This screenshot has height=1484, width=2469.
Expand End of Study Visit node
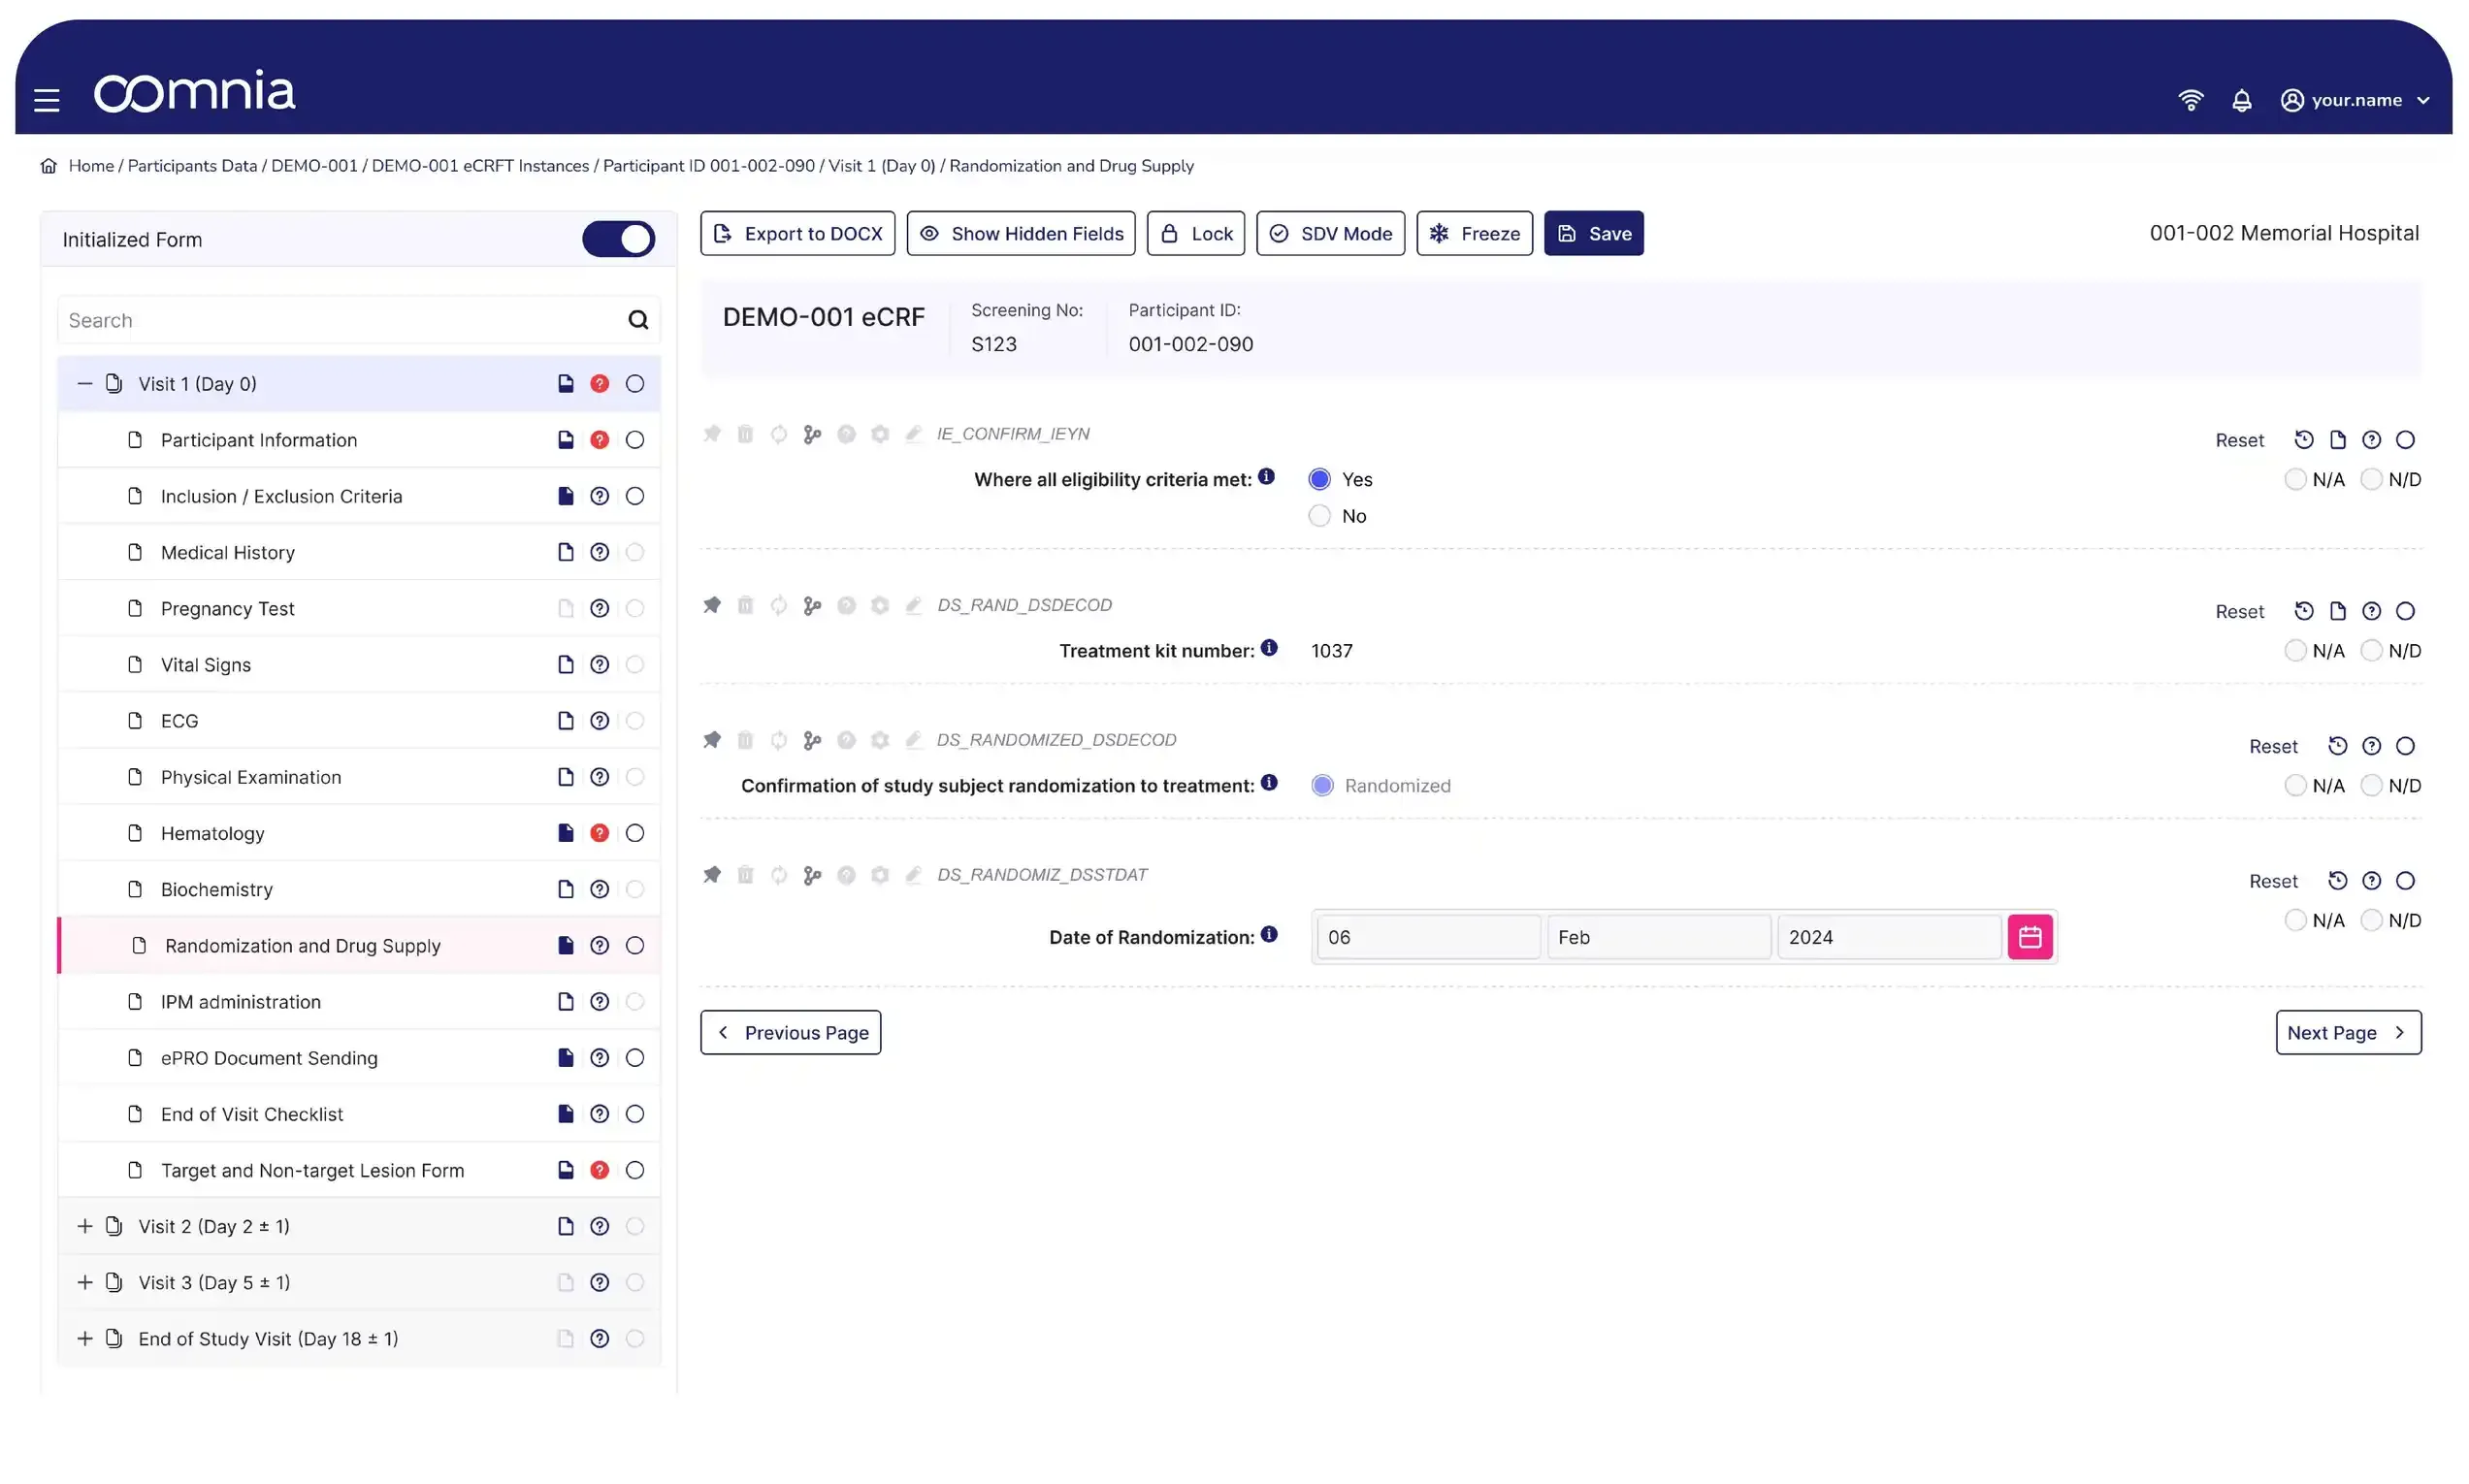(85, 1338)
